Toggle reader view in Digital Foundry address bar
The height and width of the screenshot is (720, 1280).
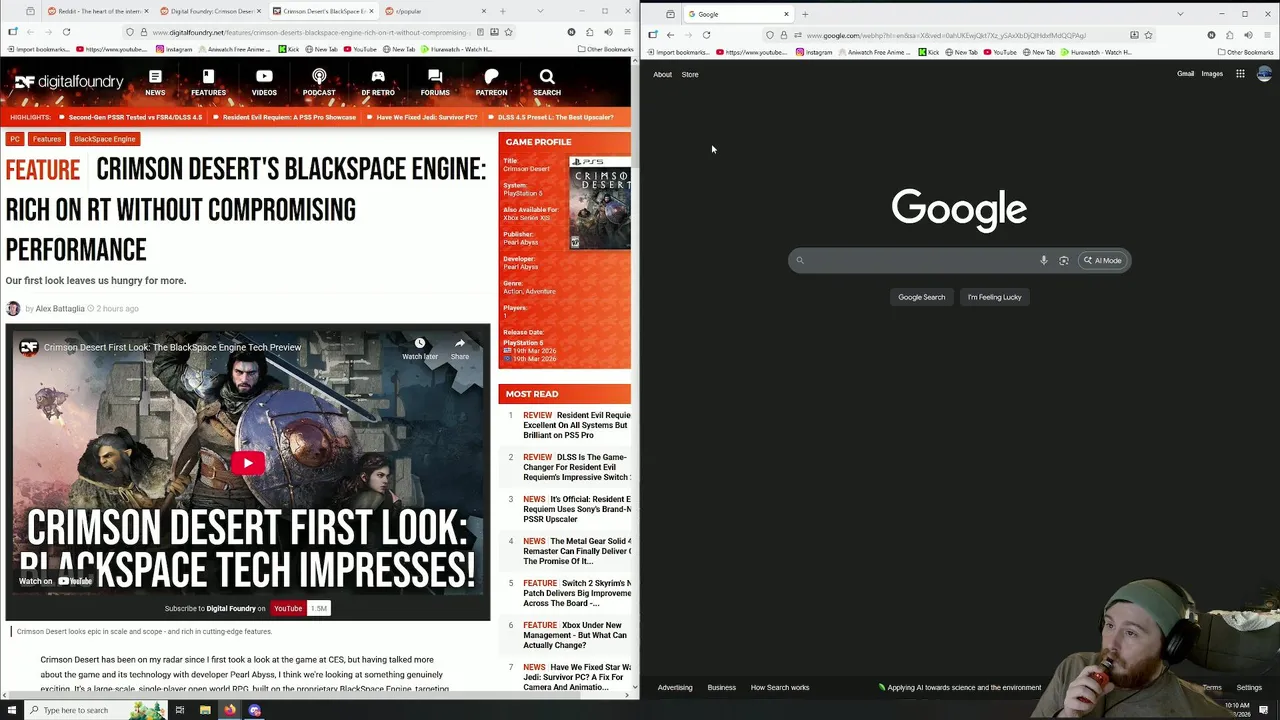point(481,32)
